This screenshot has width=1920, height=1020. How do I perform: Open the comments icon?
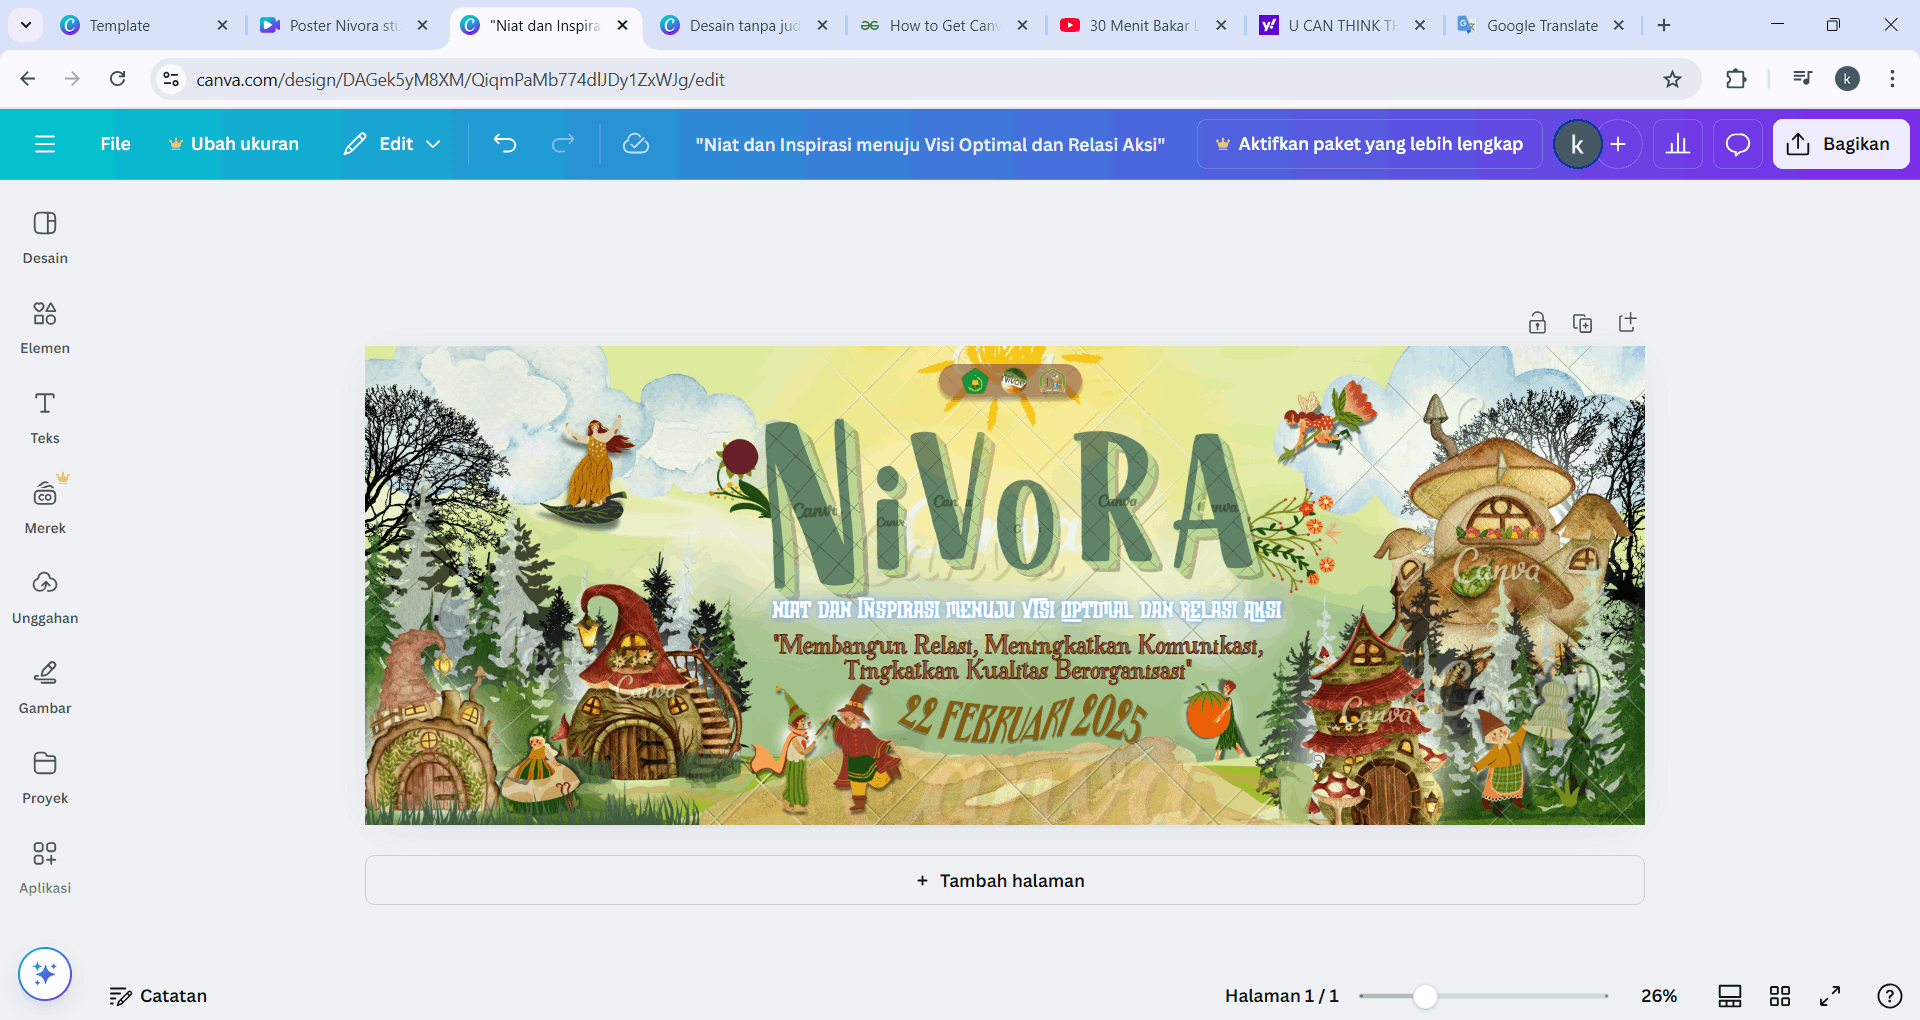click(x=1737, y=143)
